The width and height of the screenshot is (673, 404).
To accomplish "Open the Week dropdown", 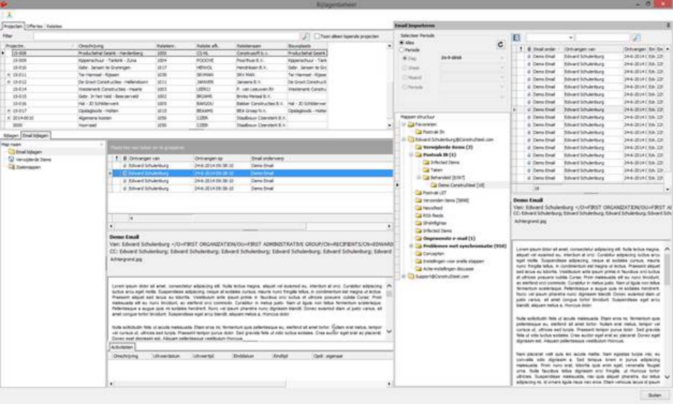I will pyautogui.click(x=502, y=68).
